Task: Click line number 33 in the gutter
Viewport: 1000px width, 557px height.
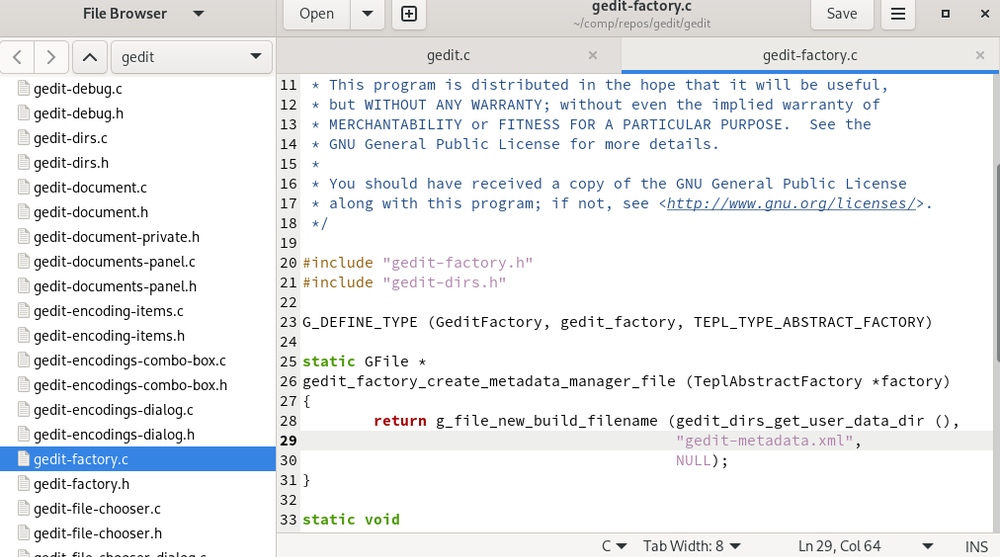Action: click(288, 520)
